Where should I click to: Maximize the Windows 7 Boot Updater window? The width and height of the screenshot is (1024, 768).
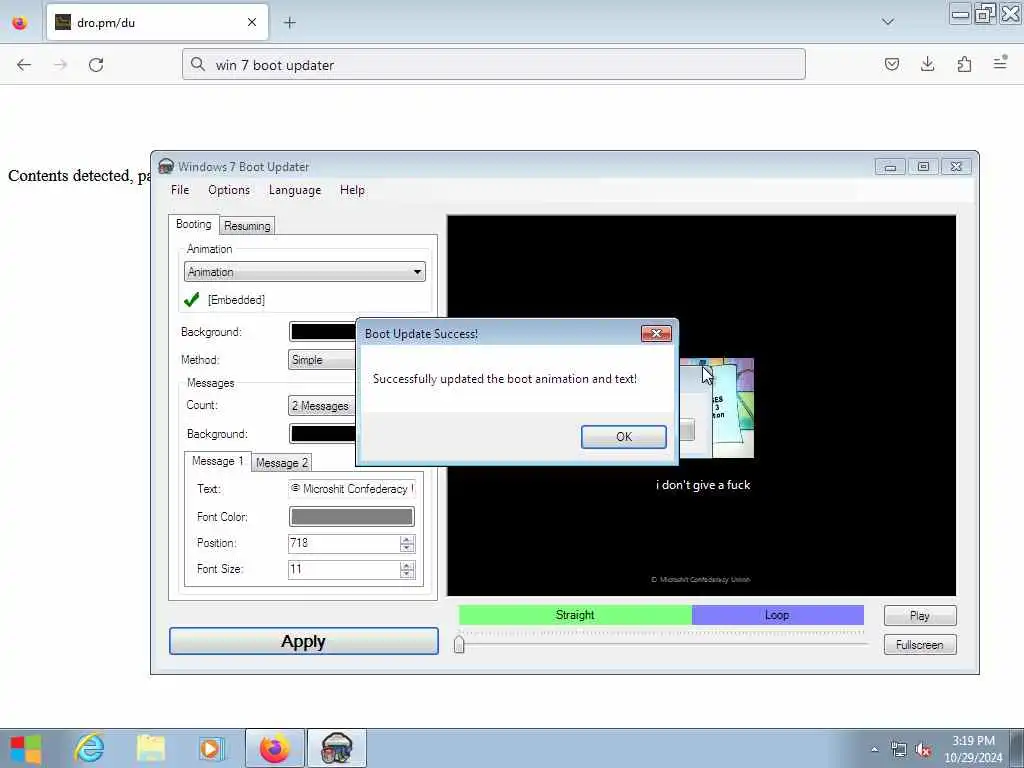point(923,167)
